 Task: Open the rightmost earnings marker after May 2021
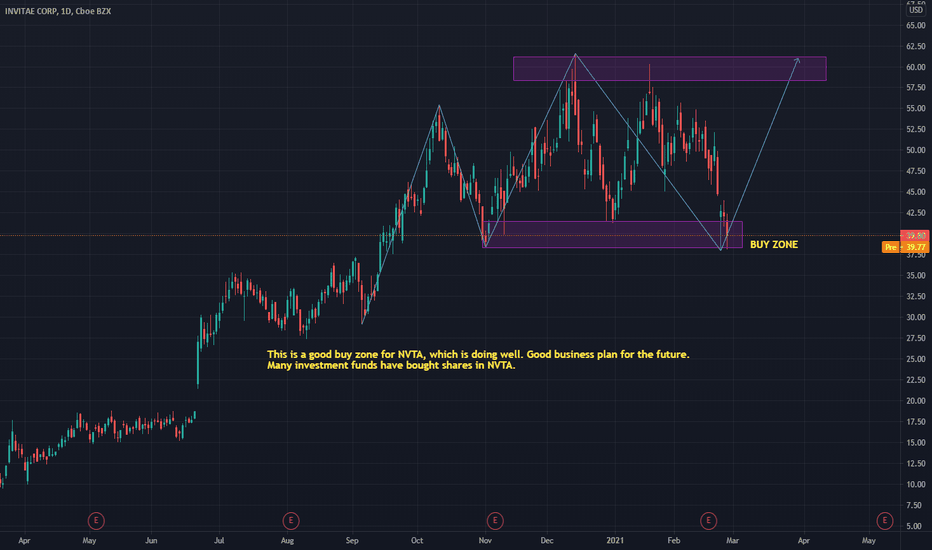click(x=884, y=521)
